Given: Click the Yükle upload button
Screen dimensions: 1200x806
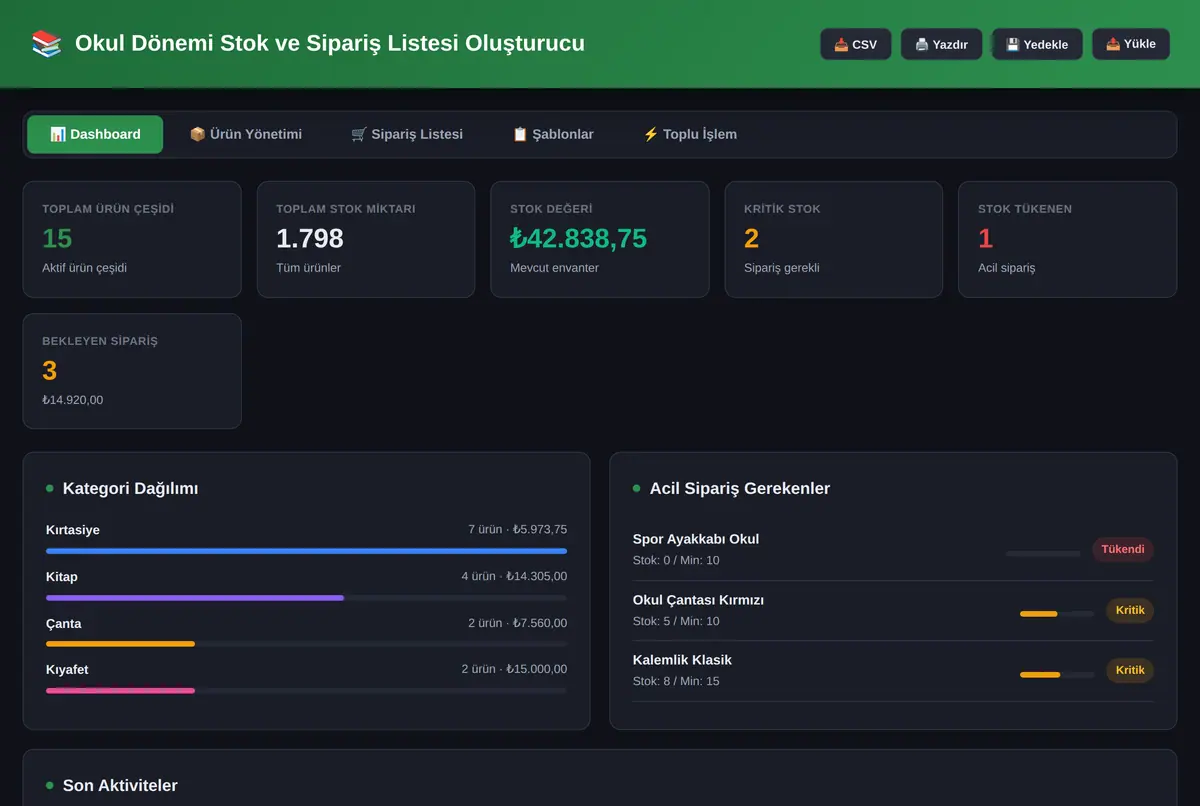Looking at the screenshot, I should pos(1131,44).
